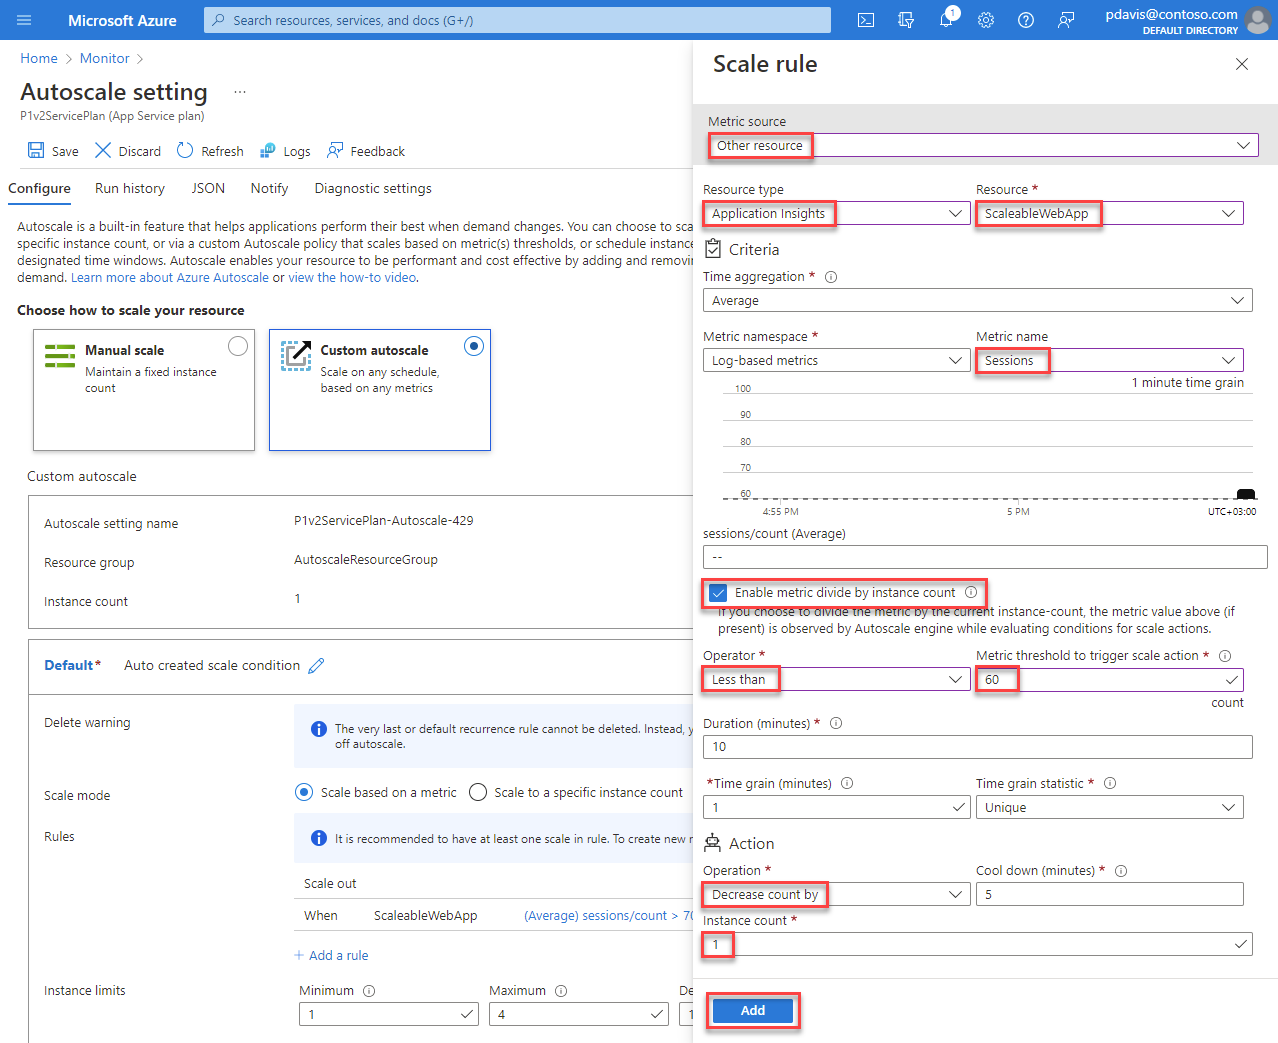The width and height of the screenshot is (1278, 1043).
Task: Show info for Time aggregation
Action: [831, 277]
